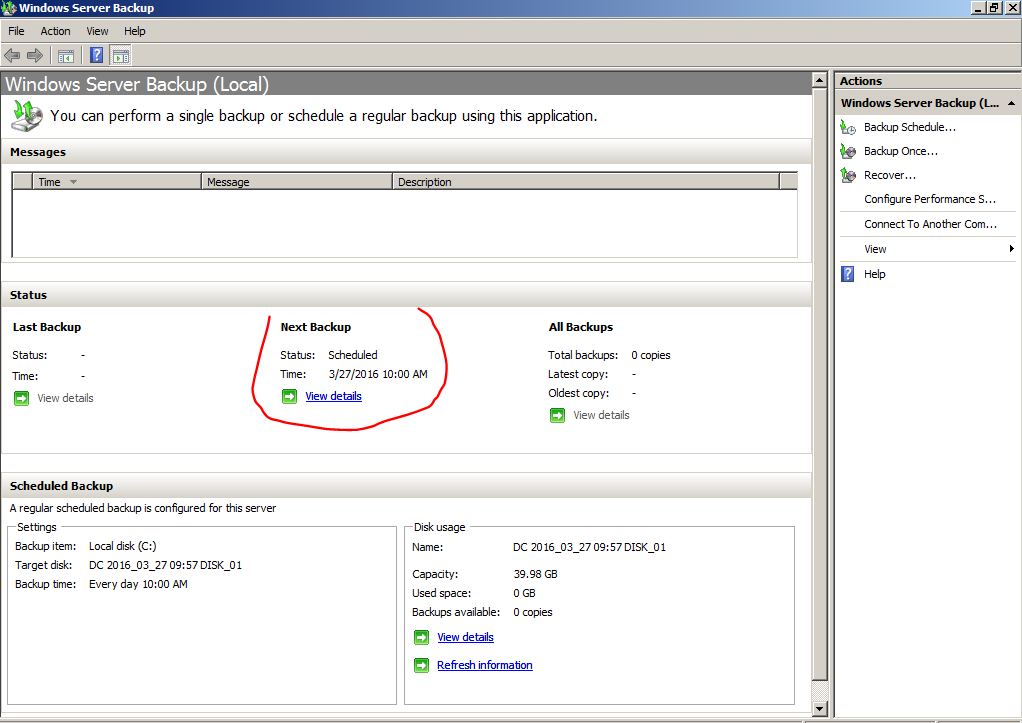This screenshot has width=1022, height=723.
Task: Click green arrow icon under Last Backup
Action: [22, 398]
